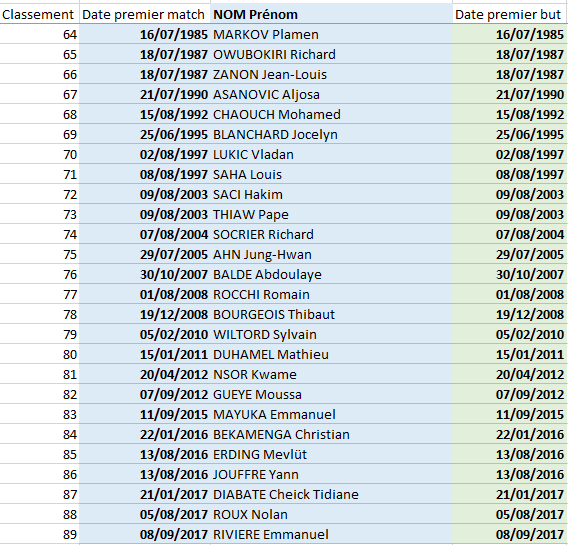
Task: Select ranking cell 89
Action: 39,534
